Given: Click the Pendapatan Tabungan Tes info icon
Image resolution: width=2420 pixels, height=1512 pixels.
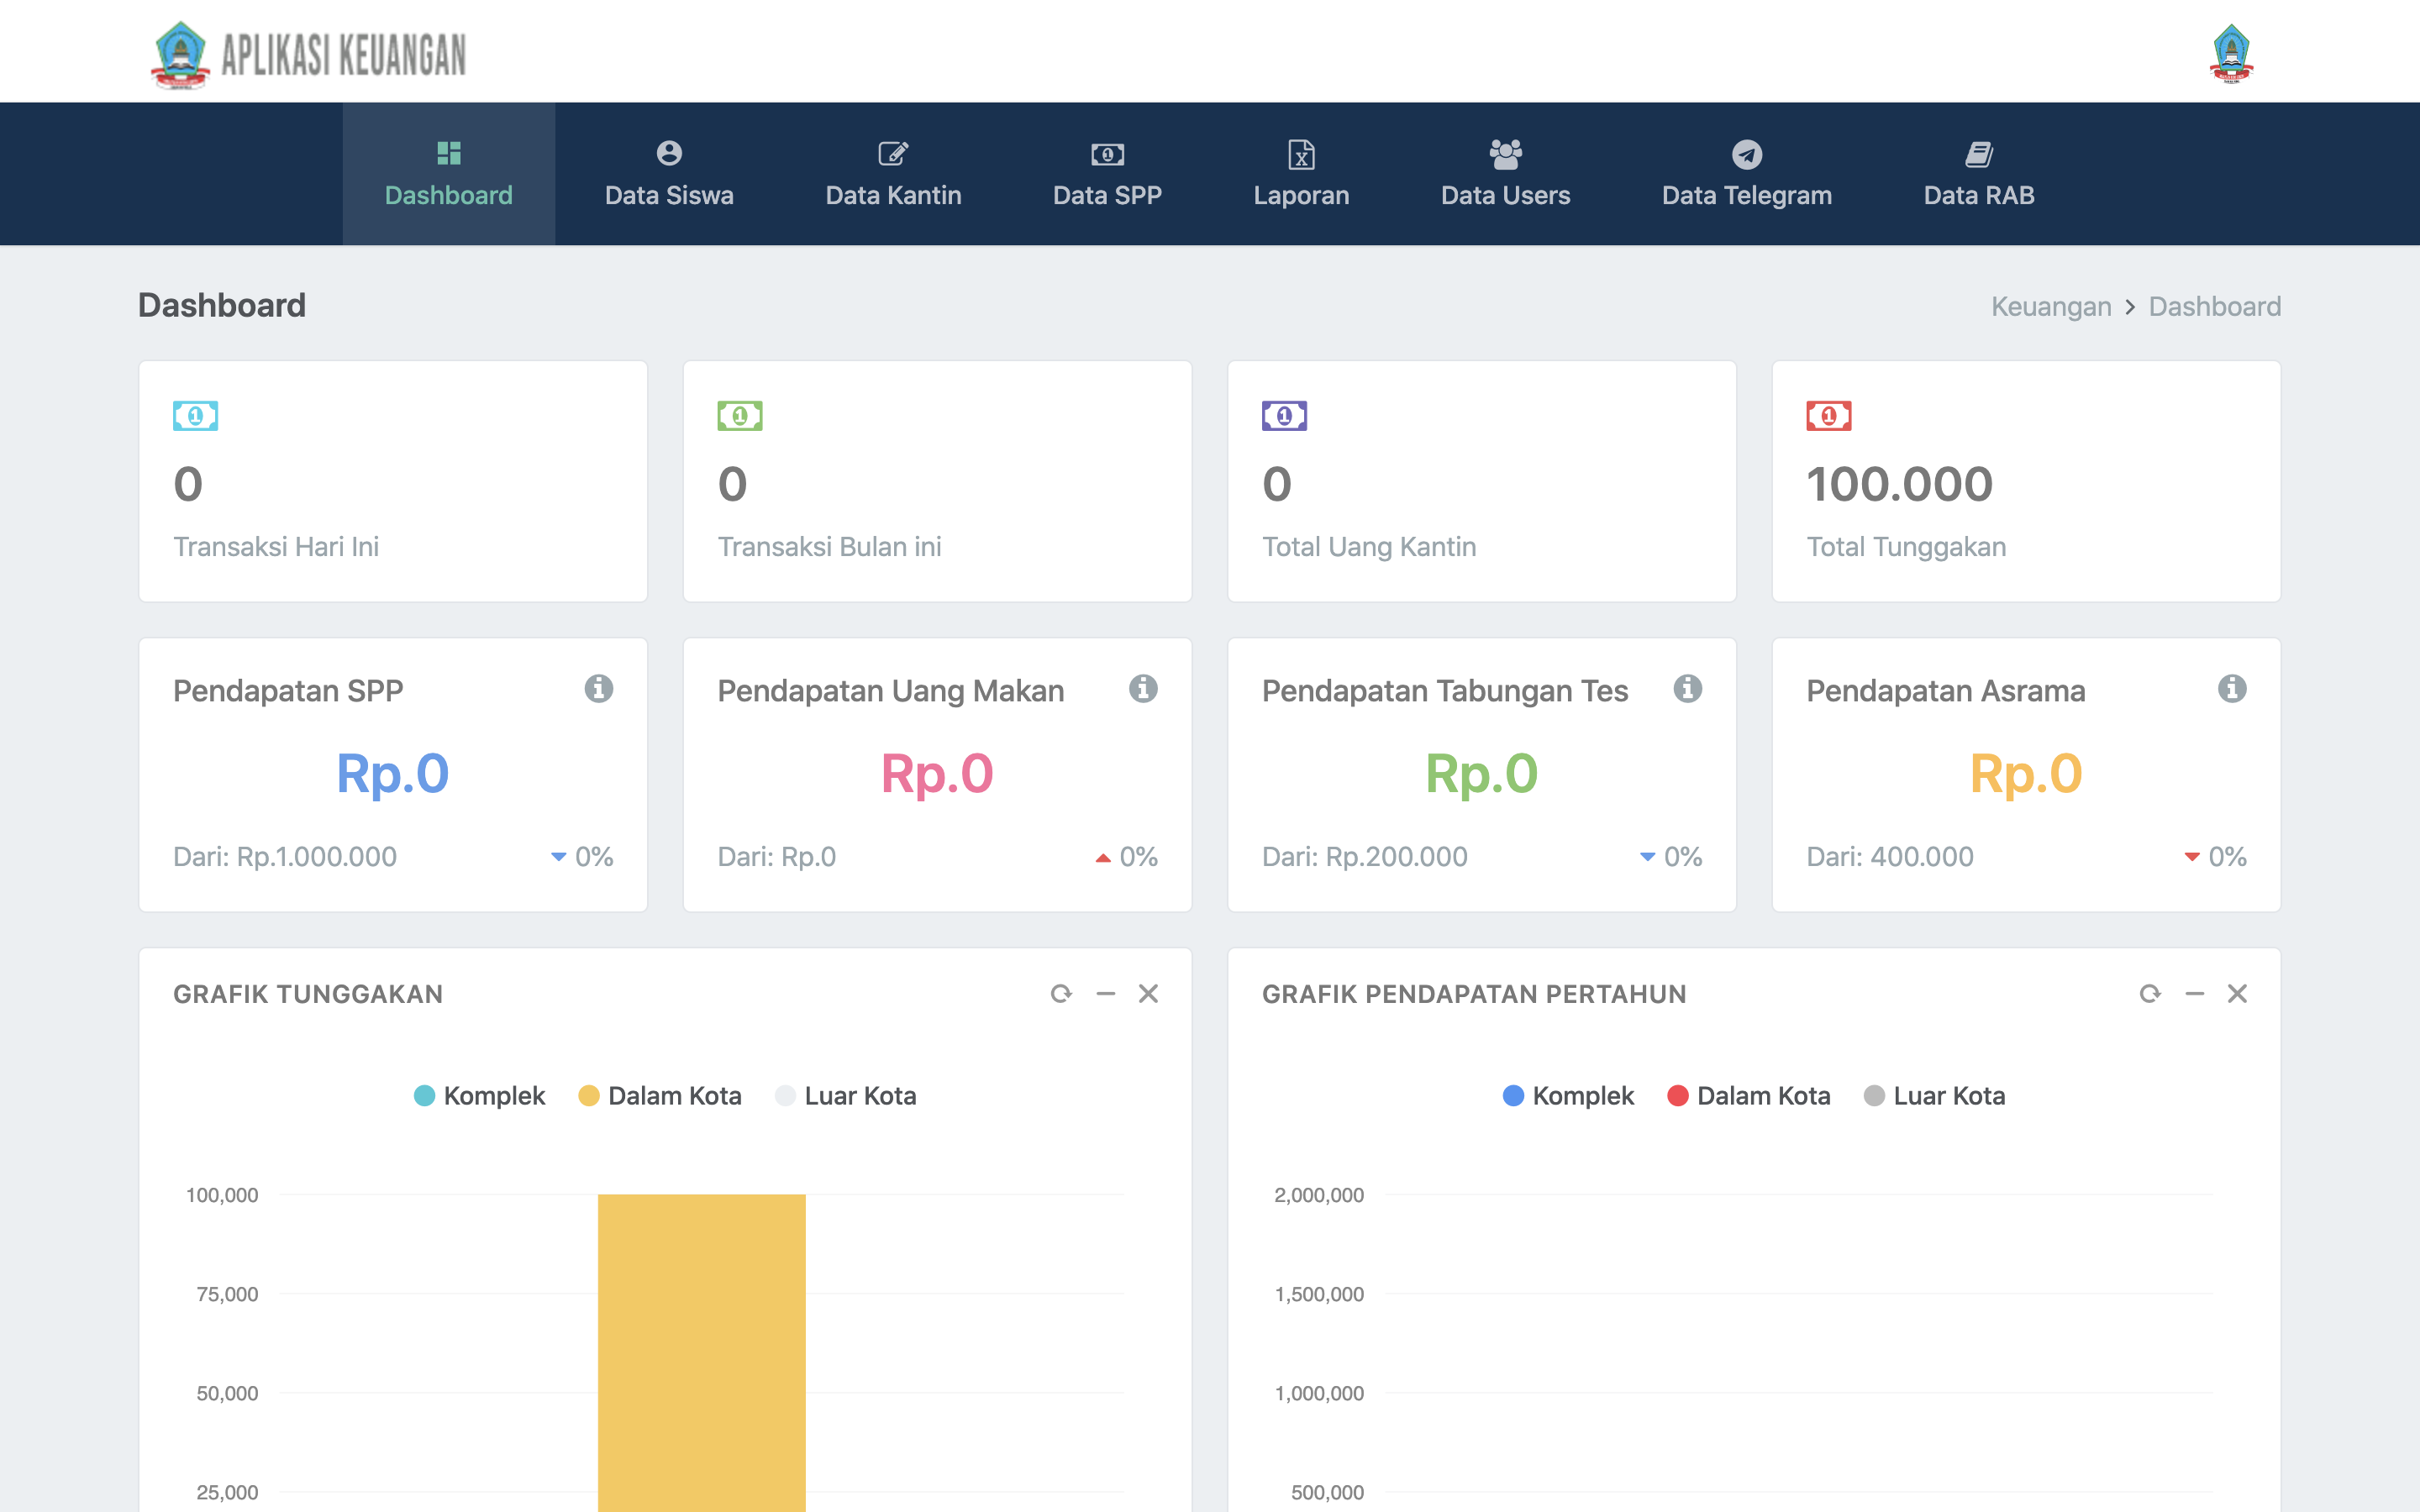Looking at the screenshot, I should 1687,689.
